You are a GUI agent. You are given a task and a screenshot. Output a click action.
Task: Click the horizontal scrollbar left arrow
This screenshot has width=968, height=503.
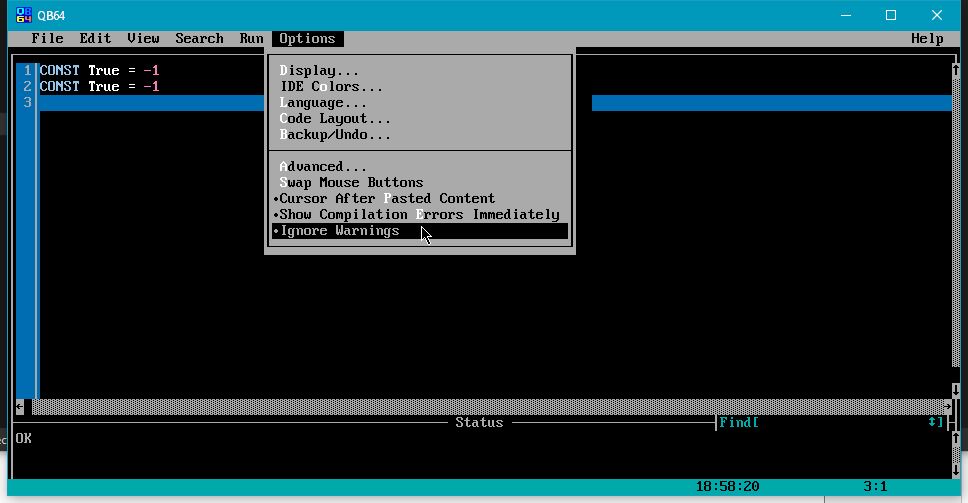coord(20,407)
